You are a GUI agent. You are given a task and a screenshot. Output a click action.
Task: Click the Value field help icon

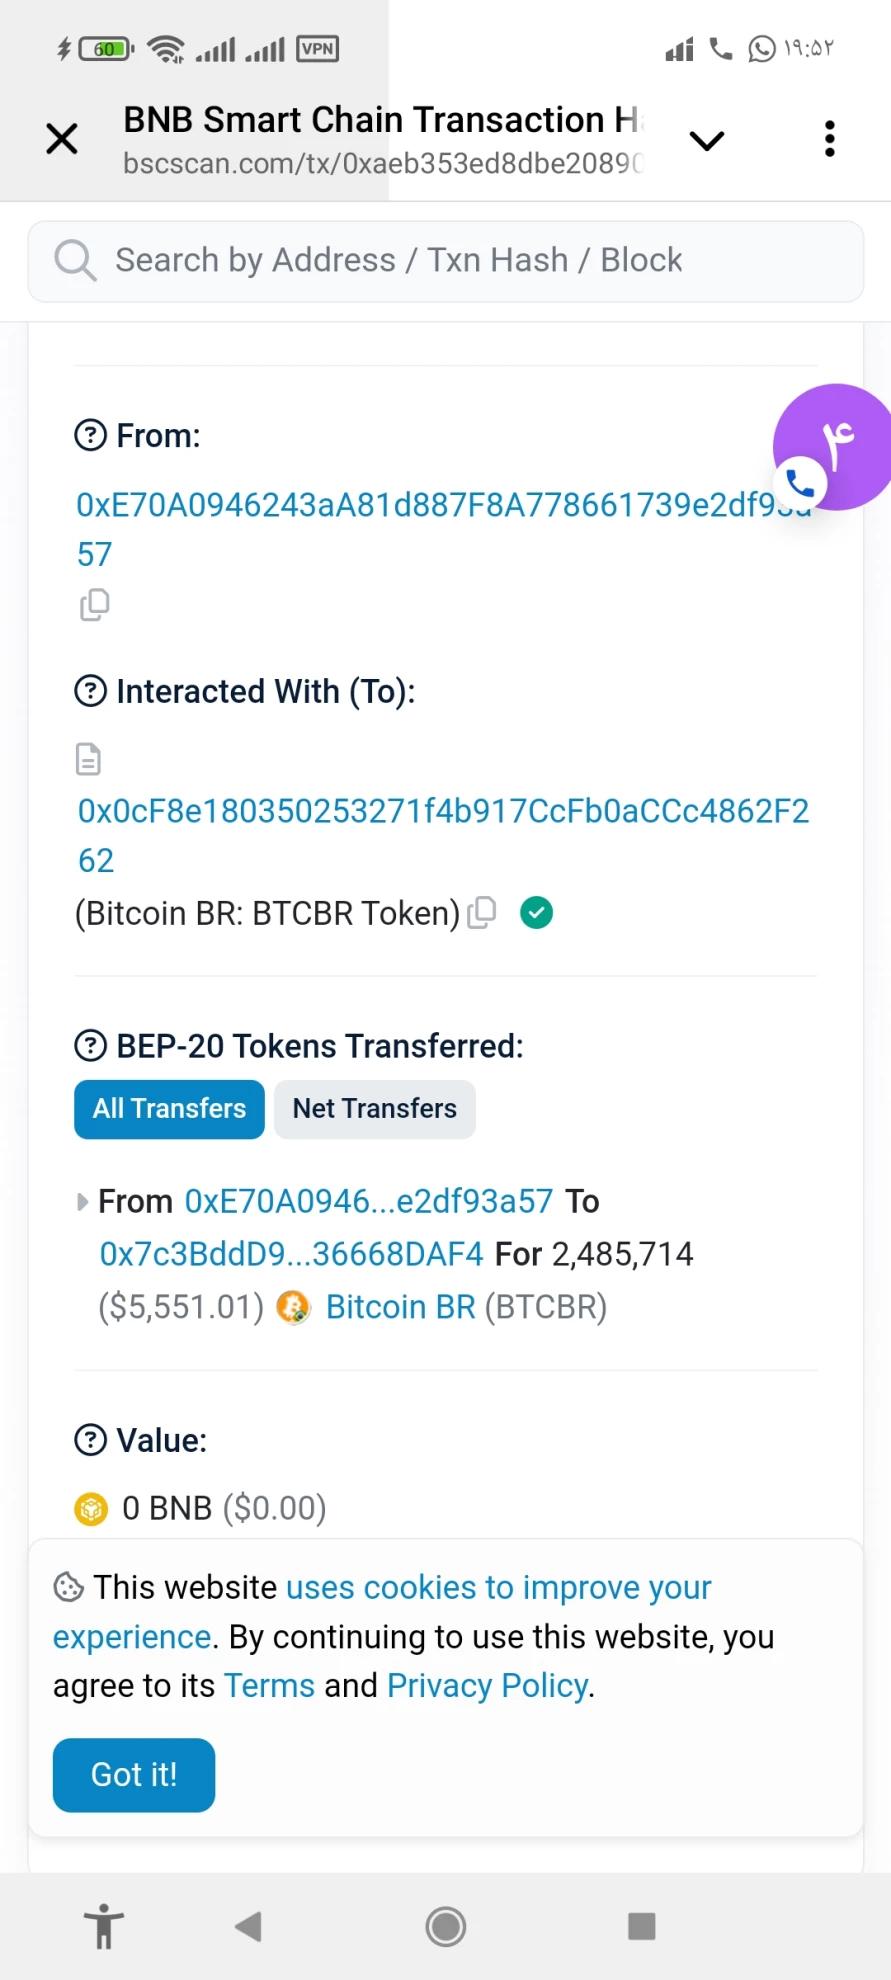click(91, 1440)
